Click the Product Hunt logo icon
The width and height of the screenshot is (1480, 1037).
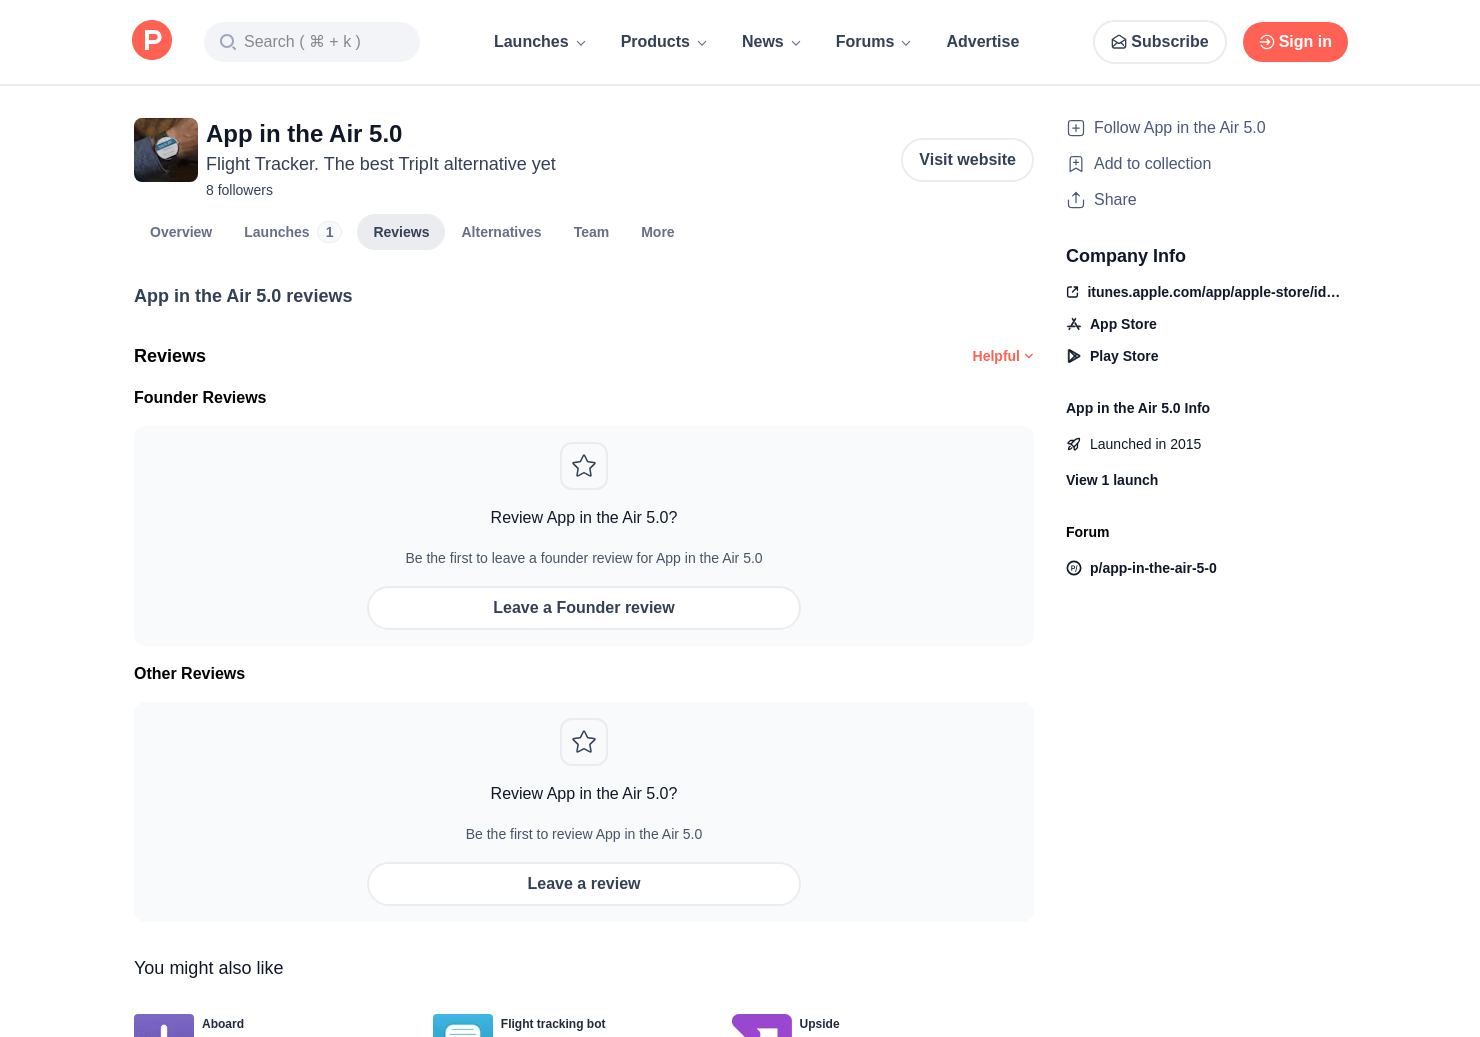coord(152,41)
